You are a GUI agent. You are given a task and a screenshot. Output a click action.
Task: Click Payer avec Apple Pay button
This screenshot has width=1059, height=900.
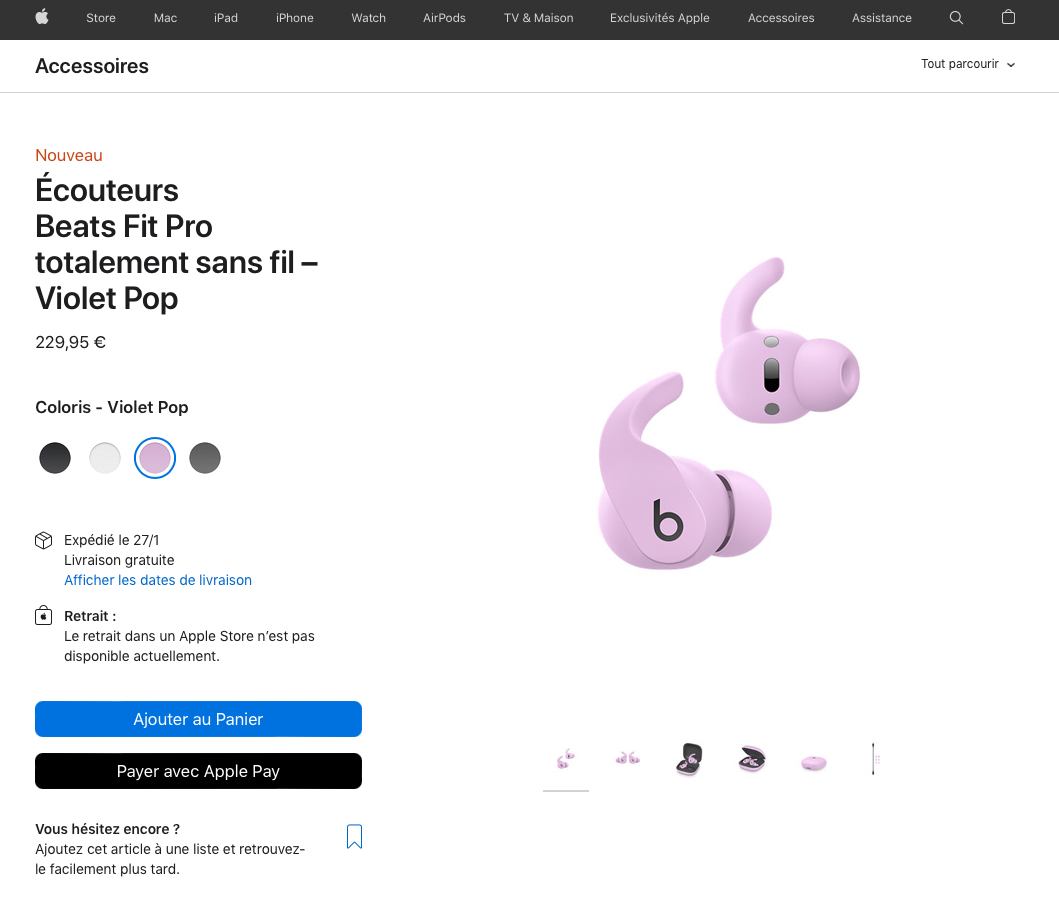point(198,771)
